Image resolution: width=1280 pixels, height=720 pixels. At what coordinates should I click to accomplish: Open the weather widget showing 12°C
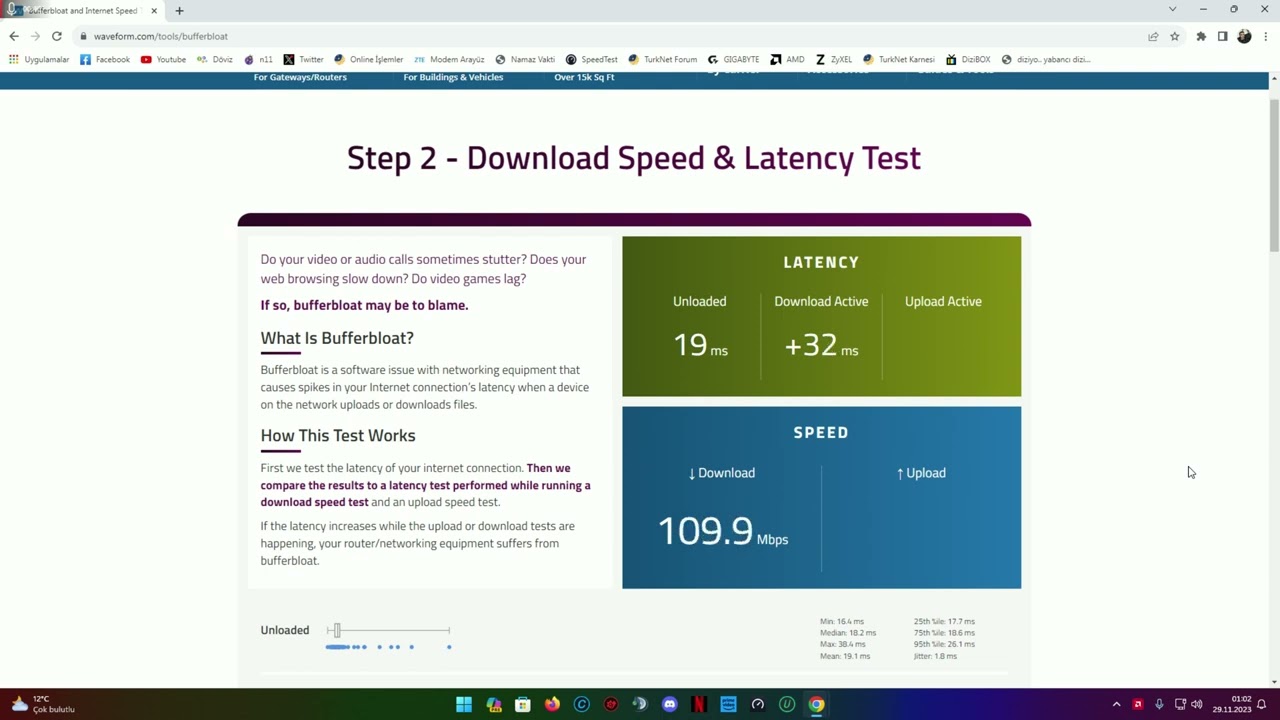tap(43, 704)
